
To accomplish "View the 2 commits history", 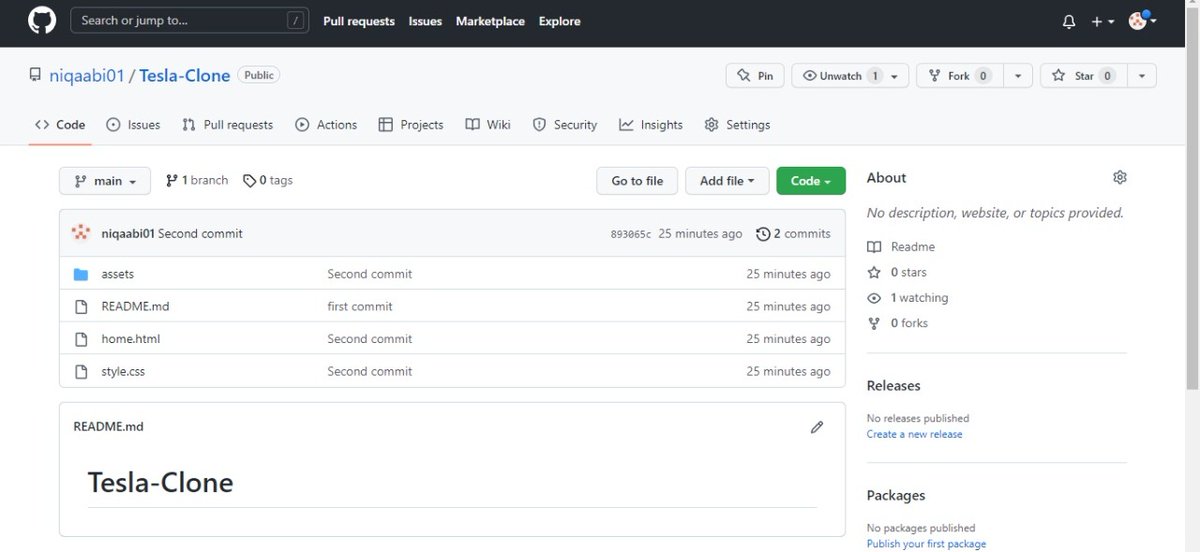I will tap(794, 234).
